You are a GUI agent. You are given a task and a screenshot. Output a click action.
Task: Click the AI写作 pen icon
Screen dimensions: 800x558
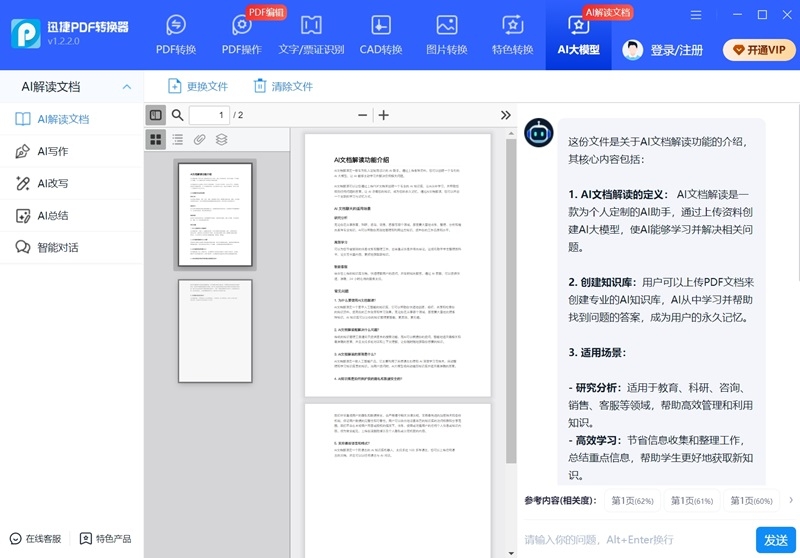(x=22, y=151)
